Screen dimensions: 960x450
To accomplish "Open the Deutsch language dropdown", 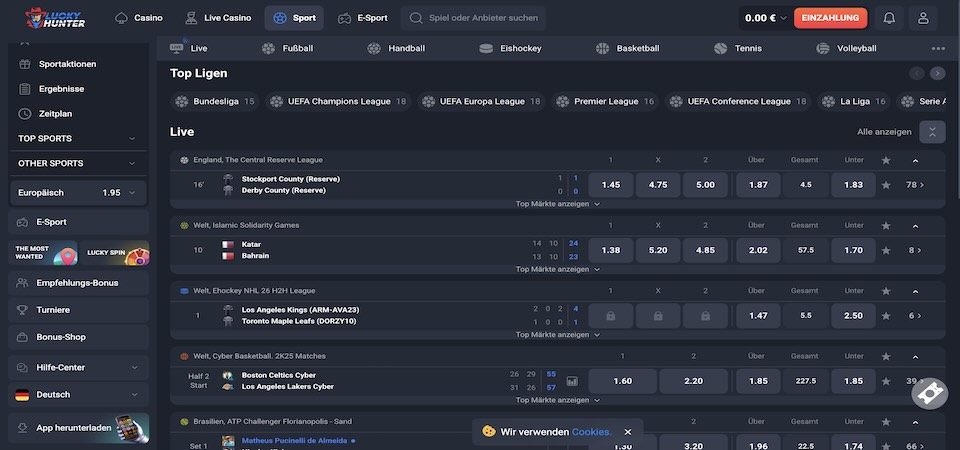I will pyautogui.click(x=78, y=395).
